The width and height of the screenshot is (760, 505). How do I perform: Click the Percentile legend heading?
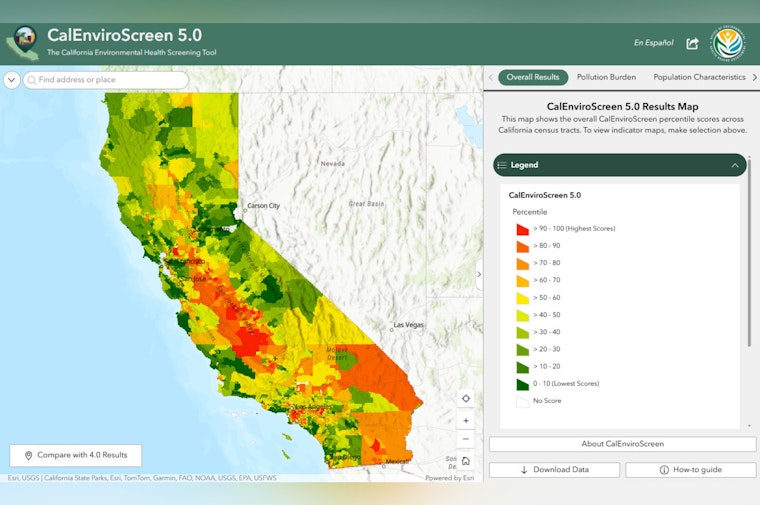530,212
